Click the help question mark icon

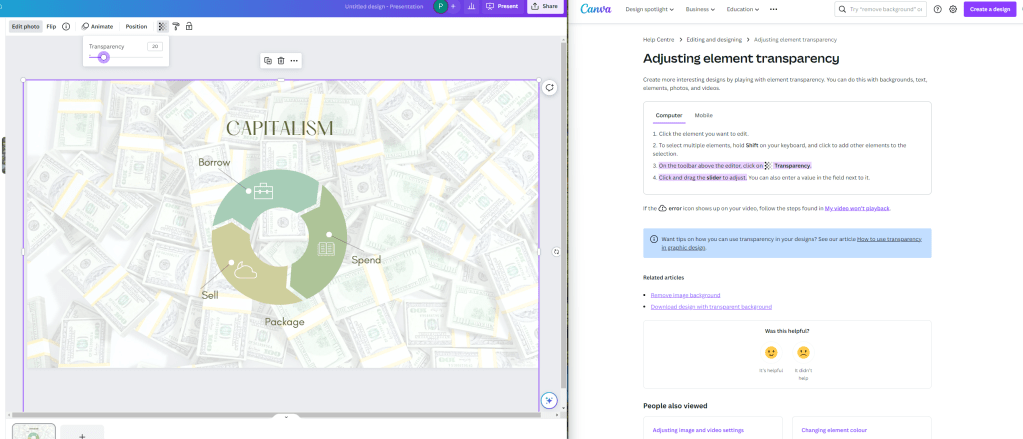(x=938, y=9)
